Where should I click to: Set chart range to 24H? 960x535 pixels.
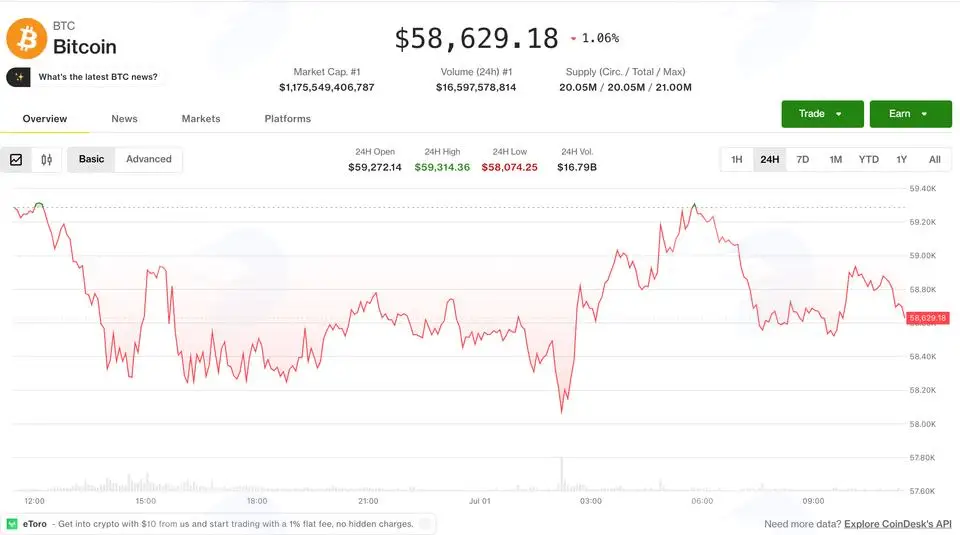click(770, 160)
